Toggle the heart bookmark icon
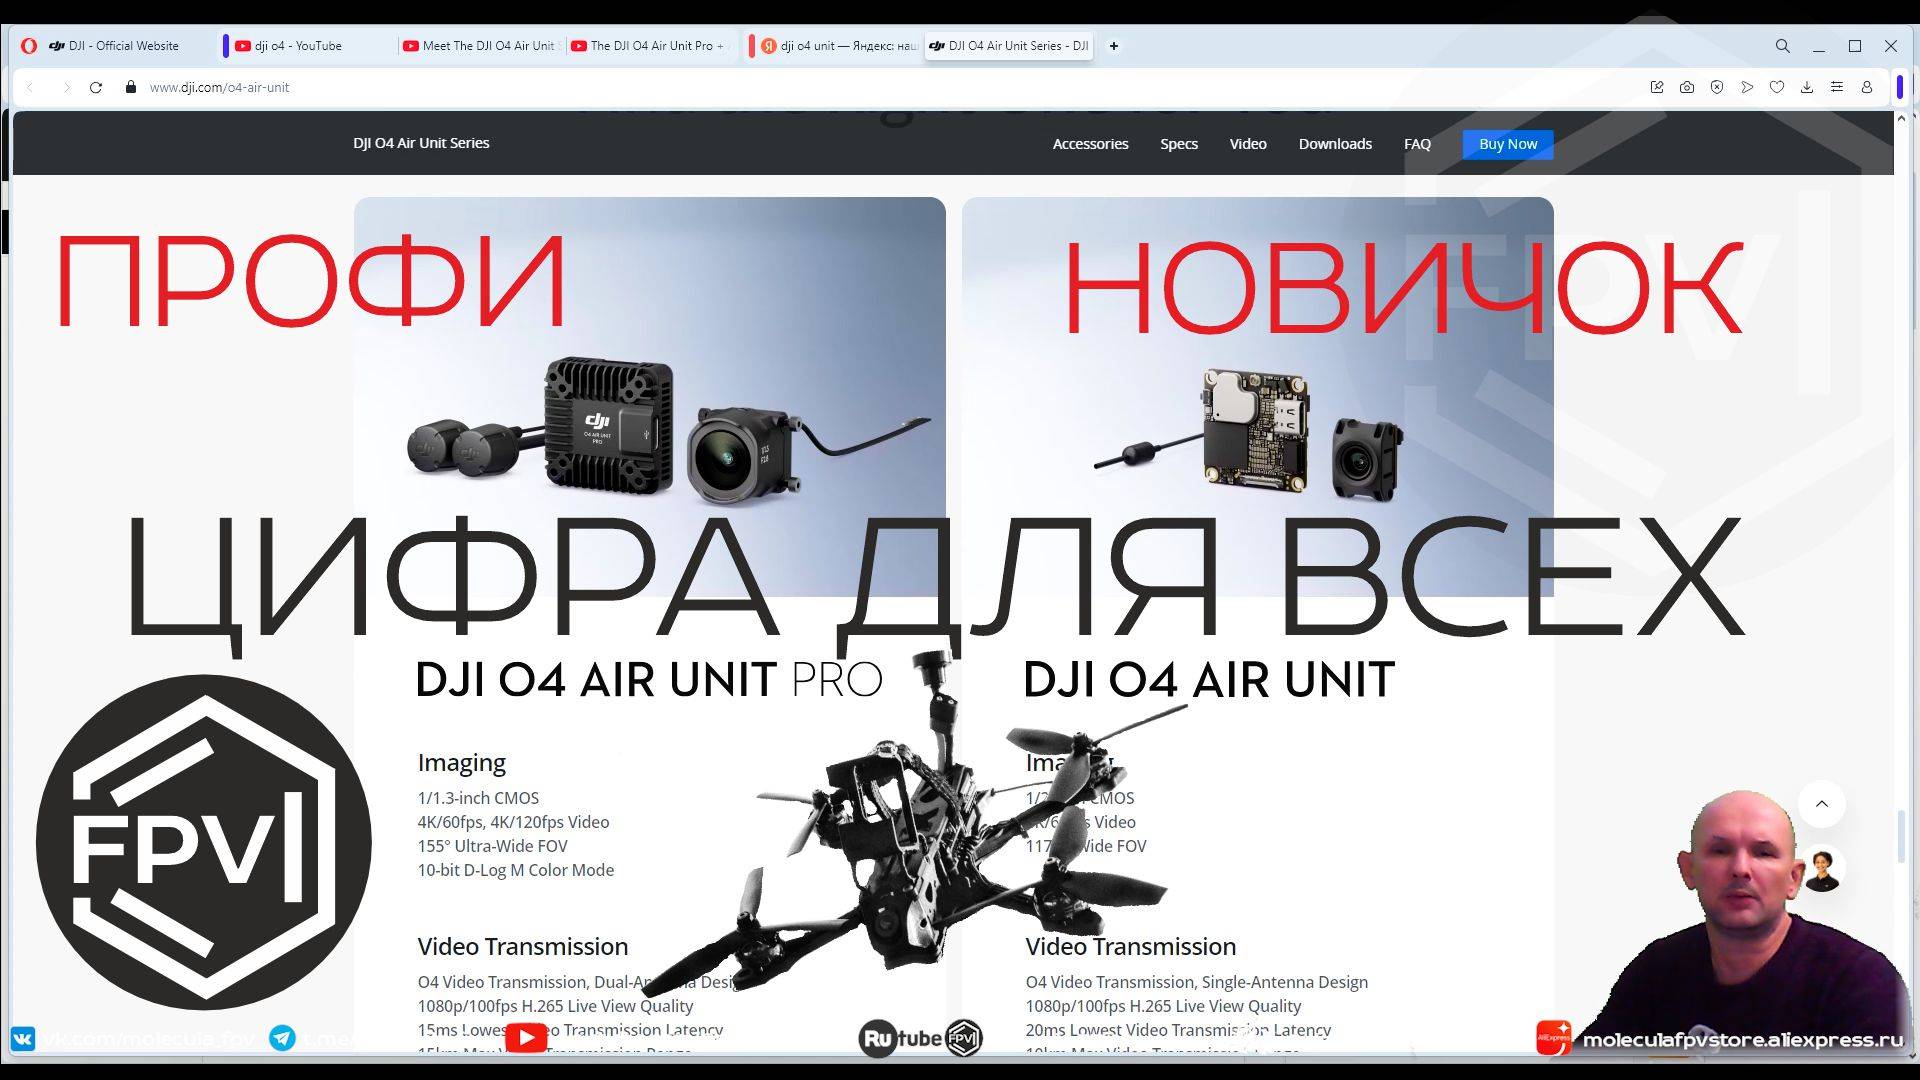The height and width of the screenshot is (1080, 1920). pos(1777,87)
